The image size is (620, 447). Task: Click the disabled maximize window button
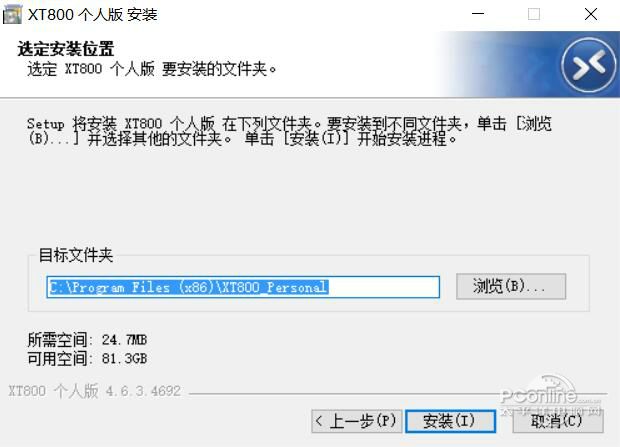tap(534, 14)
